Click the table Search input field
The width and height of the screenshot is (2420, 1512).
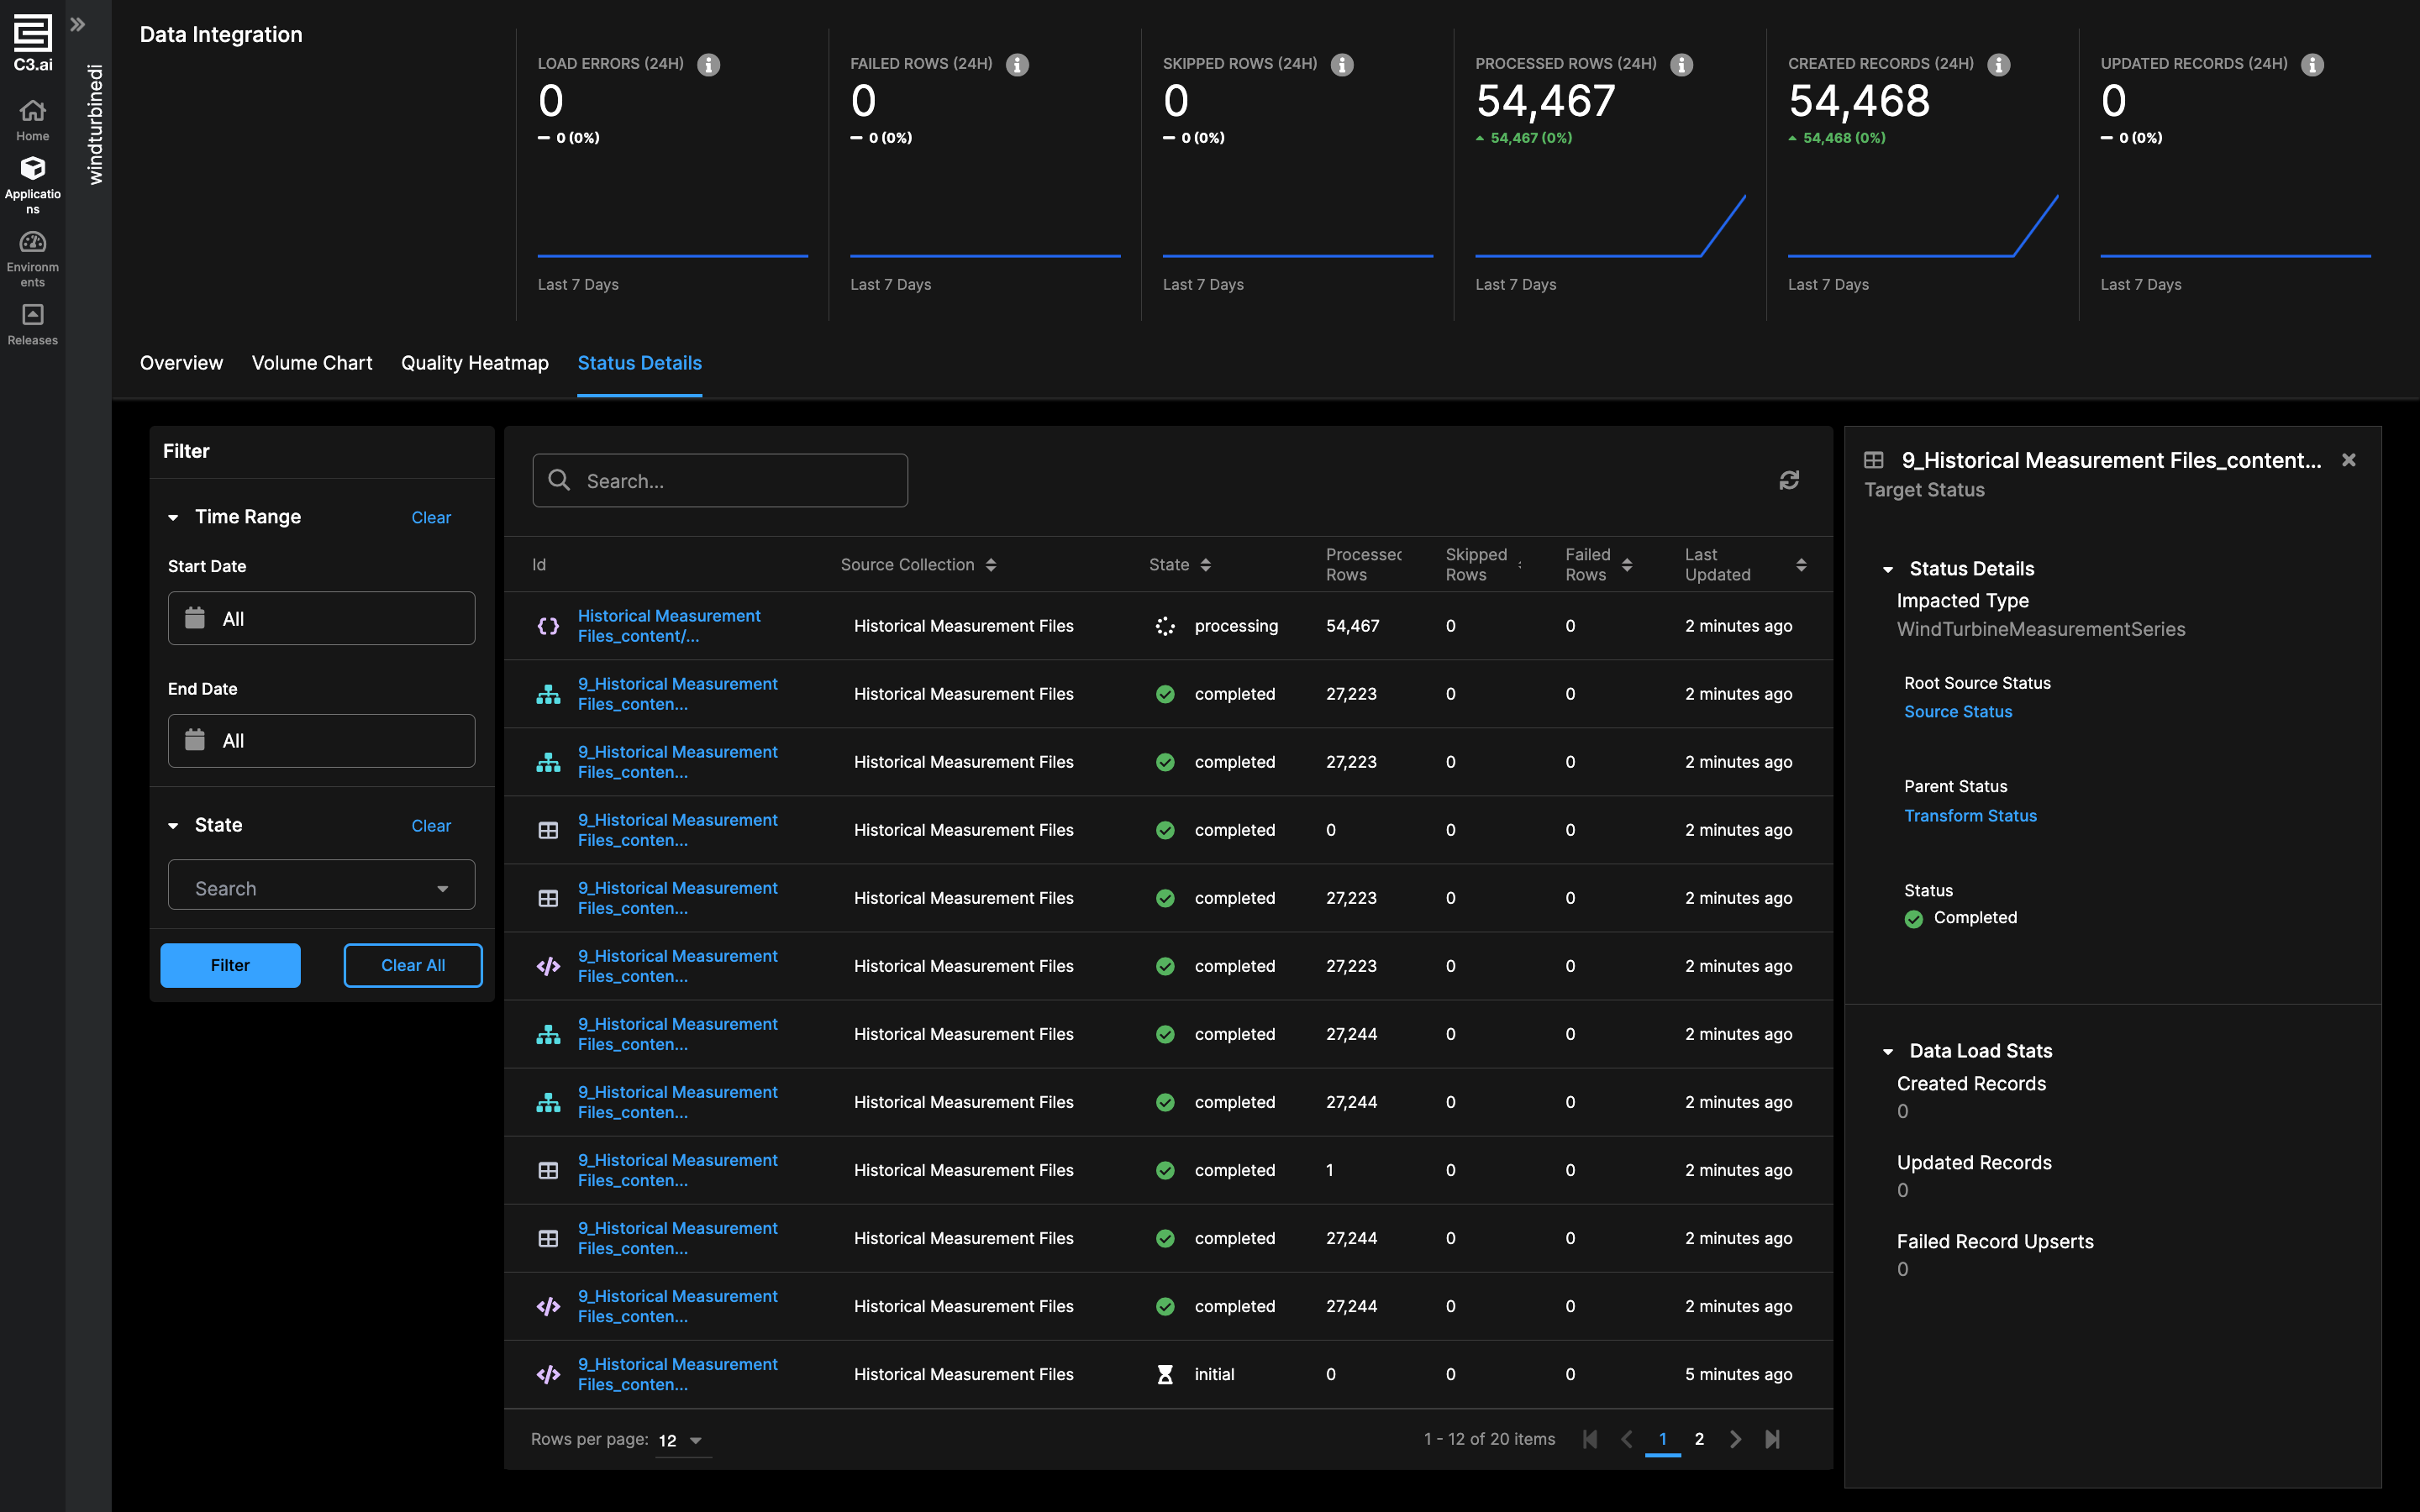click(x=720, y=481)
